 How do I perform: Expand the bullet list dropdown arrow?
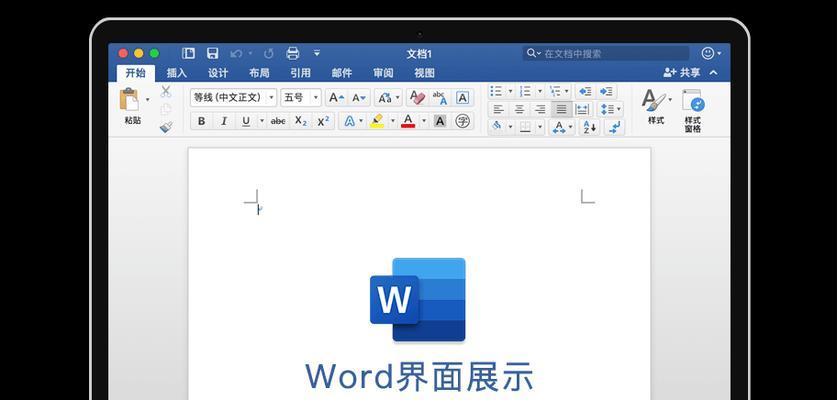coord(510,91)
